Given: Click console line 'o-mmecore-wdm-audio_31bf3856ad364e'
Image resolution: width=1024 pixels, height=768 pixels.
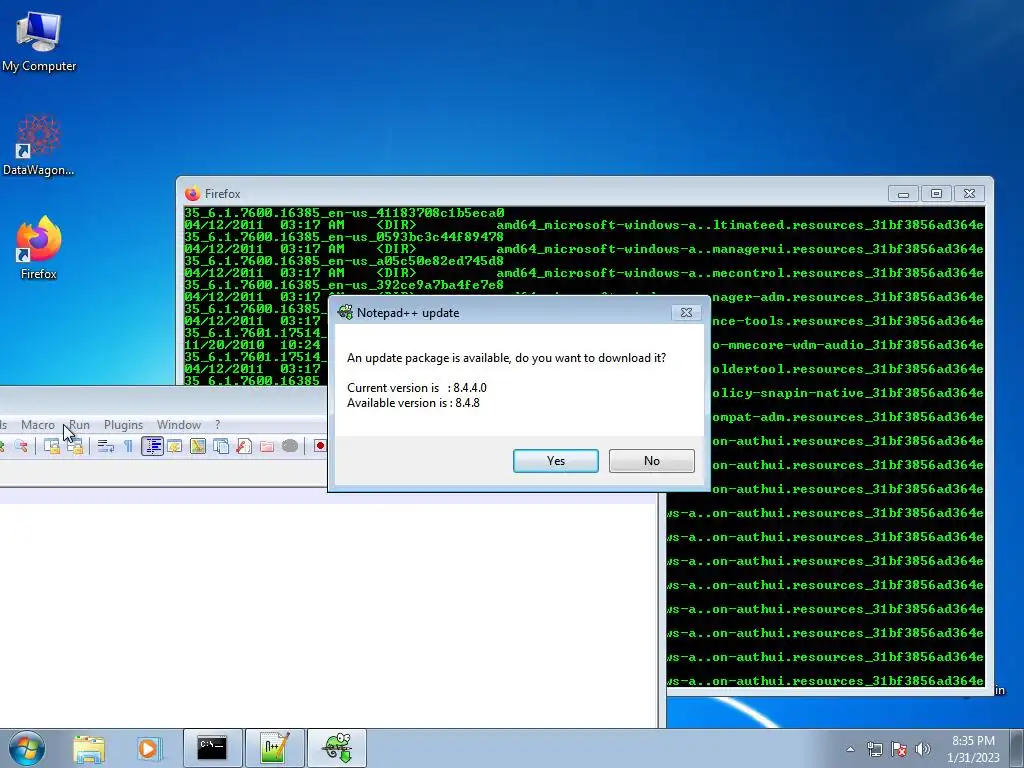Looking at the screenshot, I should click(848, 345).
